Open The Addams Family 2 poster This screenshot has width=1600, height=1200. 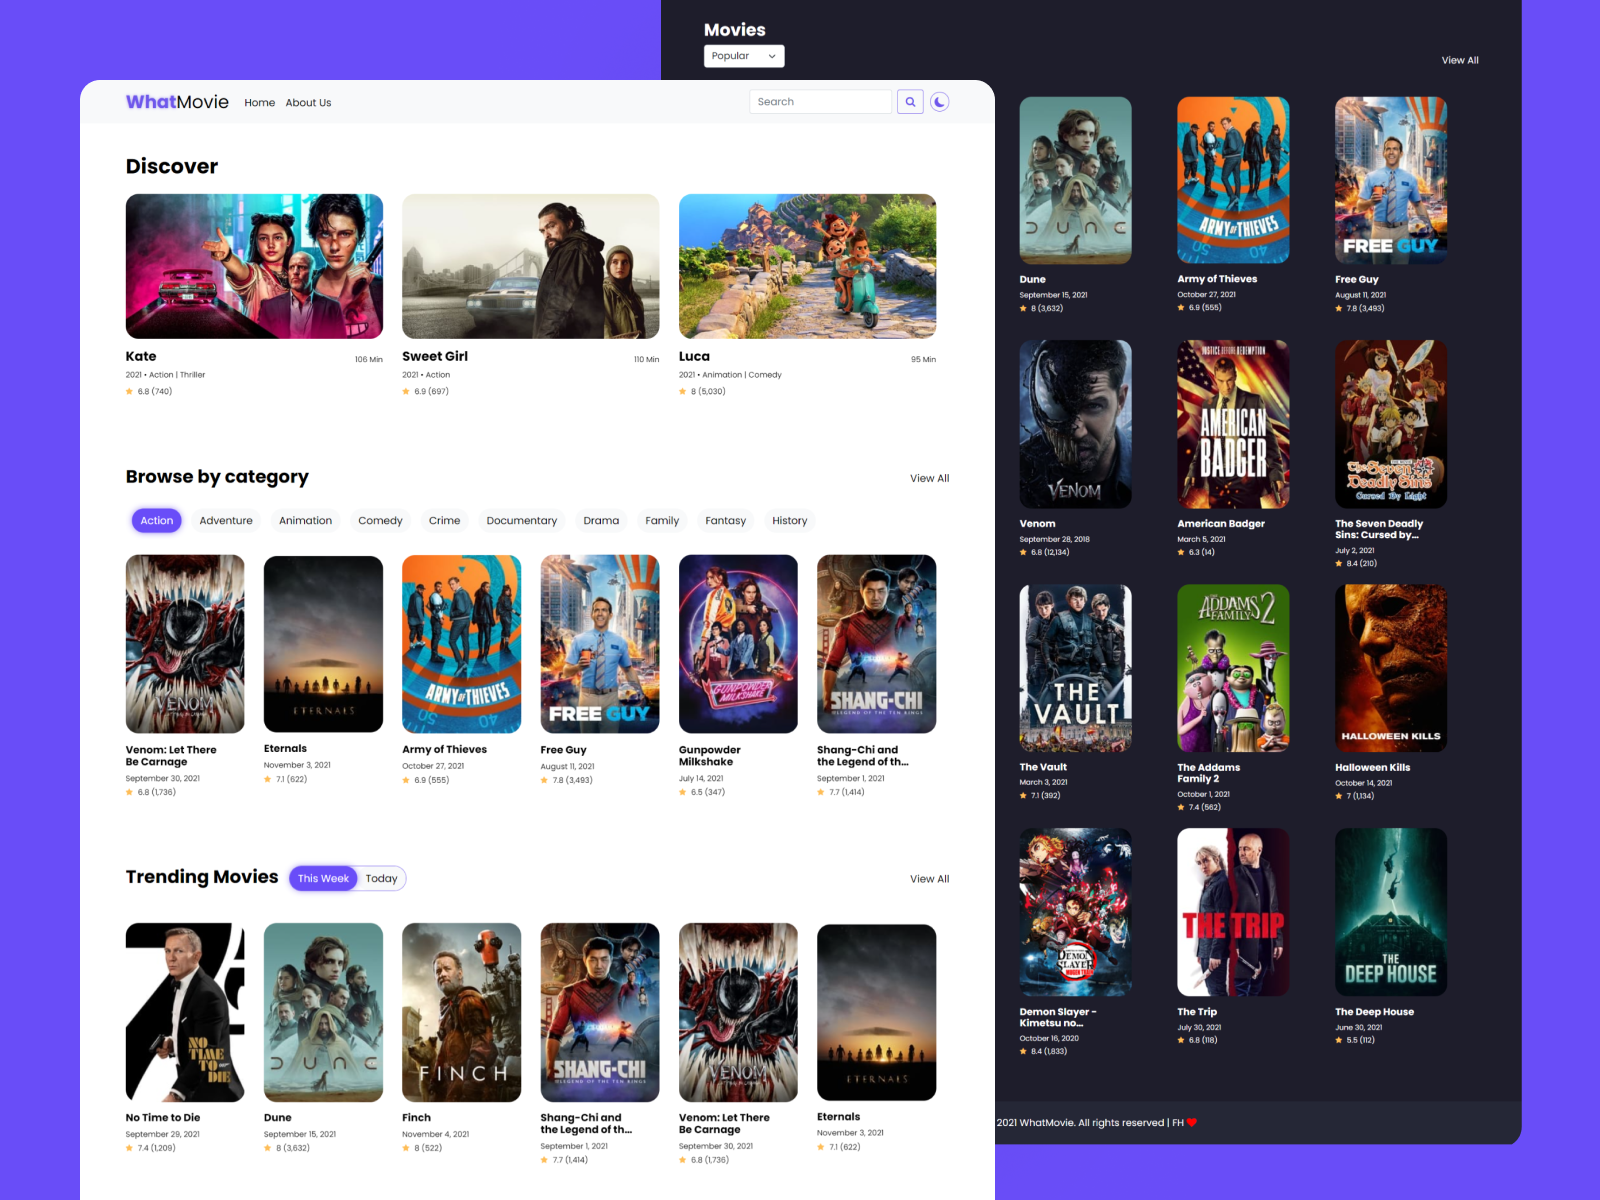(1233, 668)
